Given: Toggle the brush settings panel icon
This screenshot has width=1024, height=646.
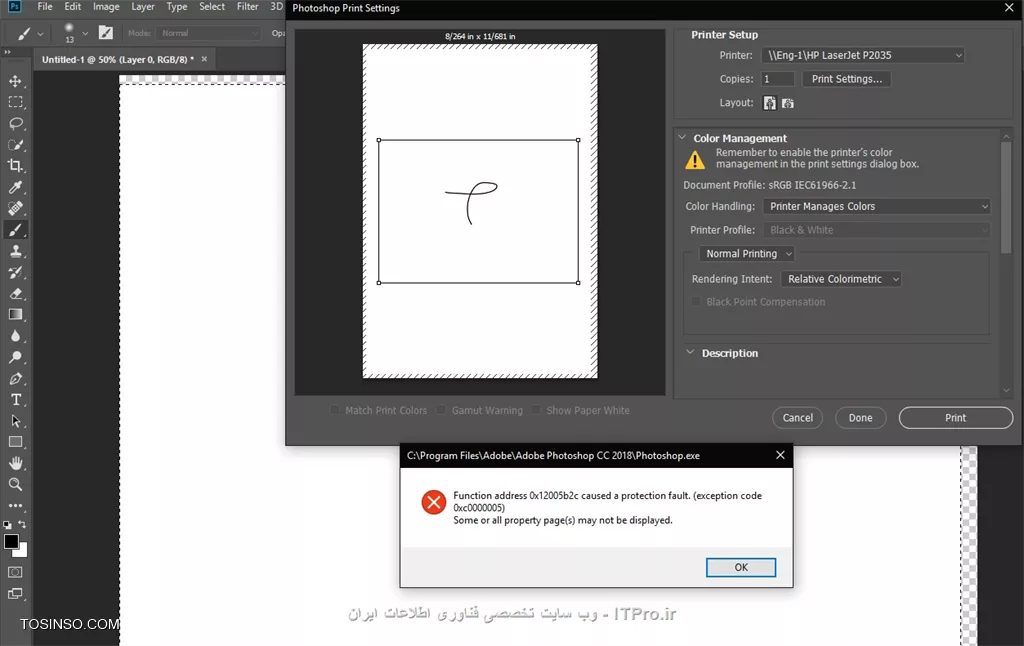Looking at the screenshot, I should [106, 32].
